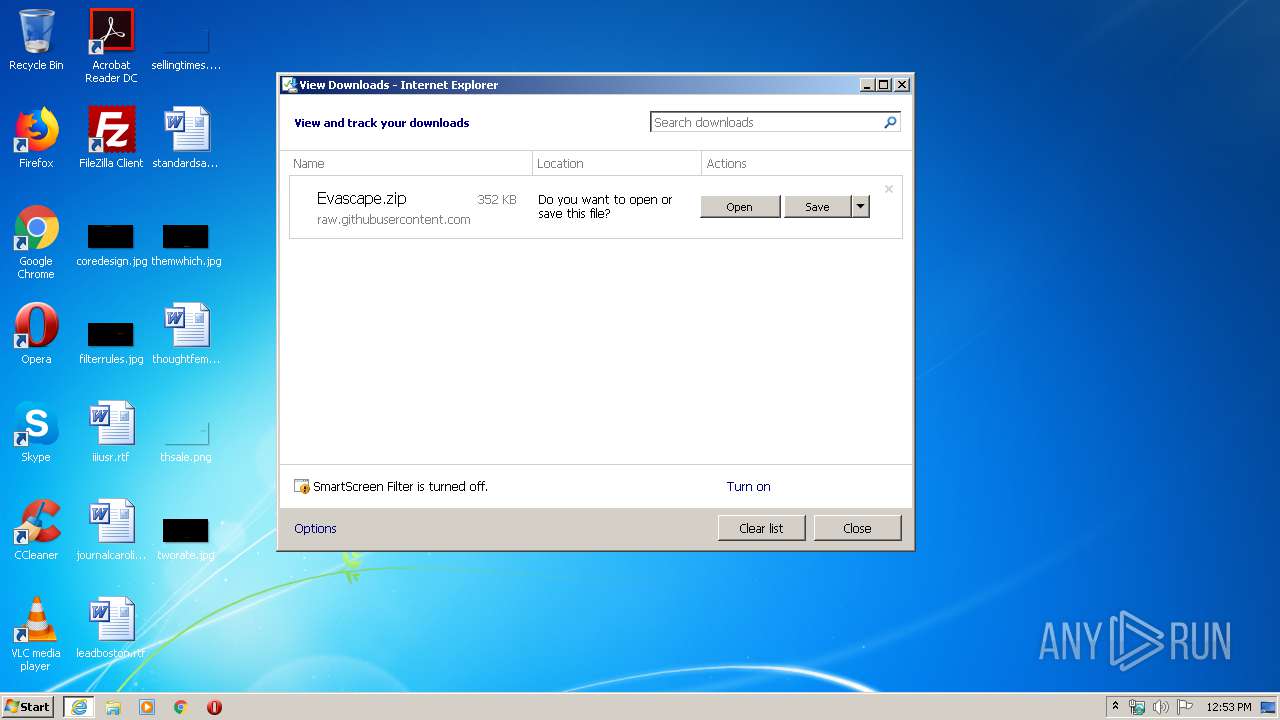Select the FileZilla Client desktop icon
The width and height of the screenshot is (1280, 720).
[111, 138]
